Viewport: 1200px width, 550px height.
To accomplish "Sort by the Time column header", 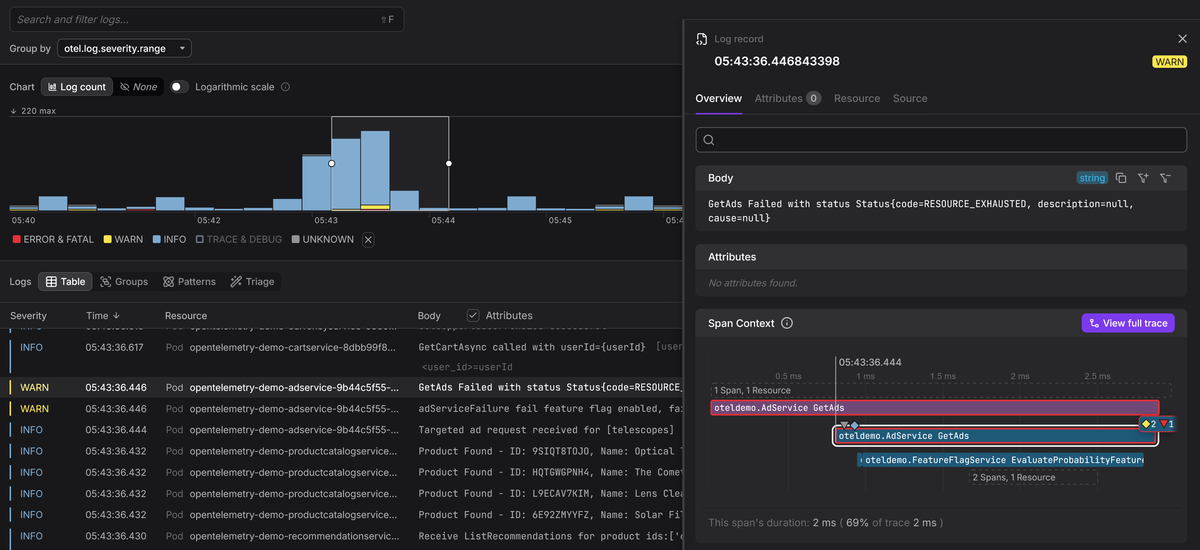I will point(97,315).
